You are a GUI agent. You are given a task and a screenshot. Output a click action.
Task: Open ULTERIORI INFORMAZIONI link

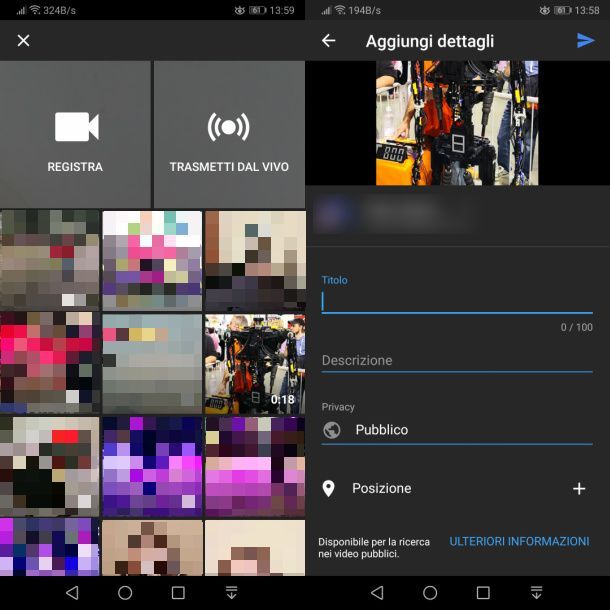pyautogui.click(x=519, y=542)
